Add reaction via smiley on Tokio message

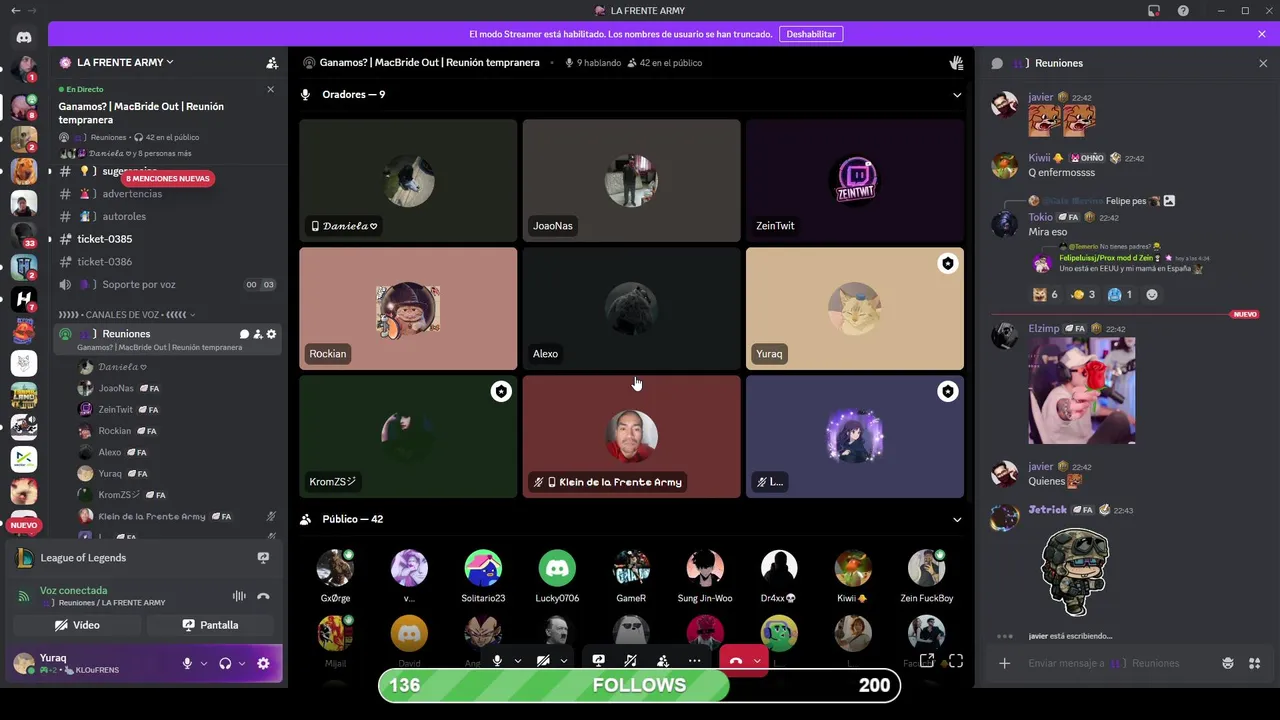pos(1152,295)
